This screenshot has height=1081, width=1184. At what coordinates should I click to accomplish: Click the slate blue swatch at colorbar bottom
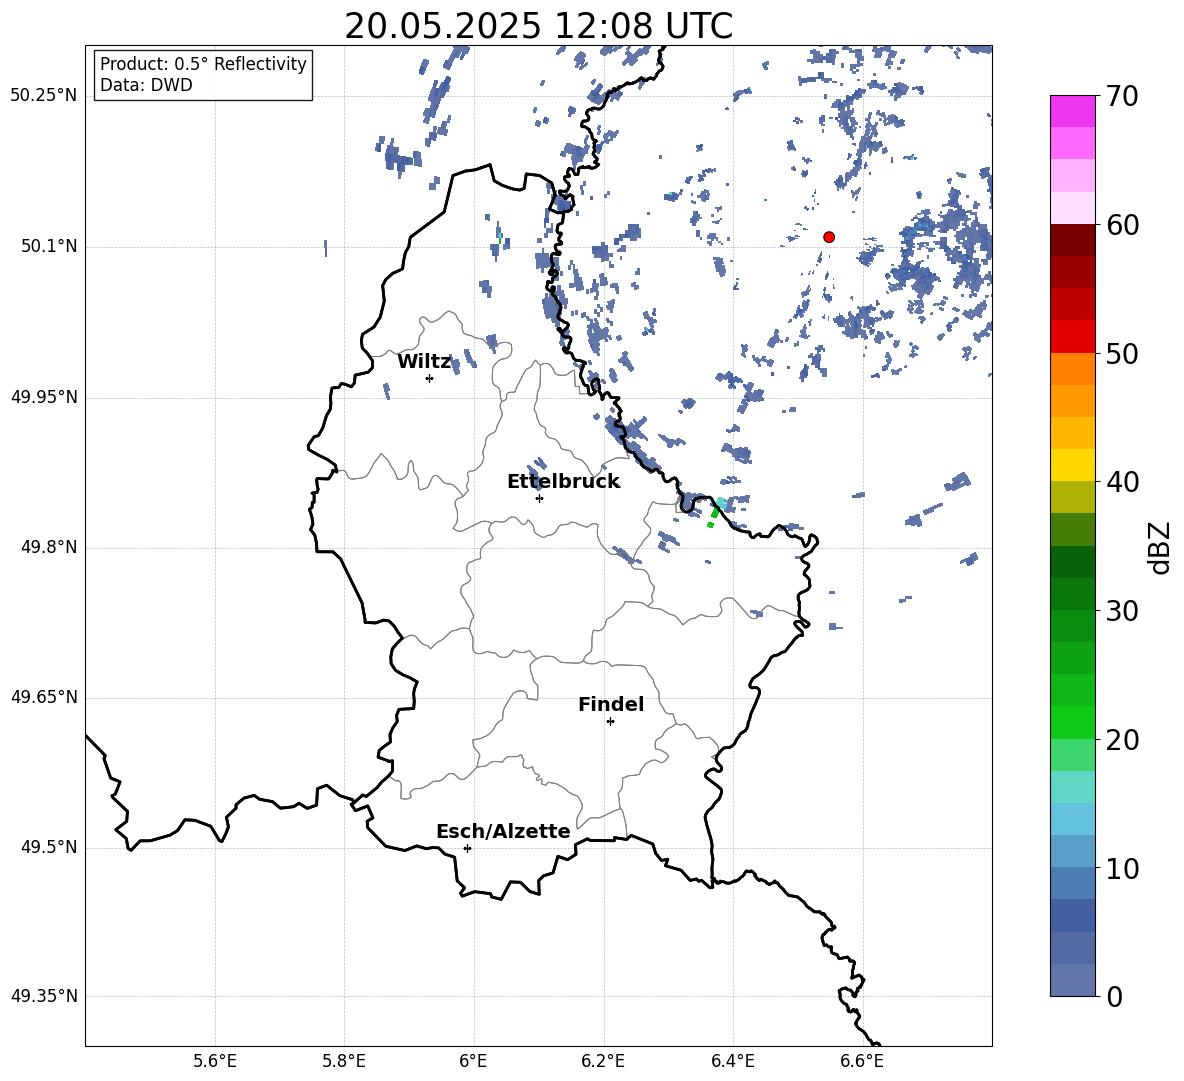pos(1073,981)
